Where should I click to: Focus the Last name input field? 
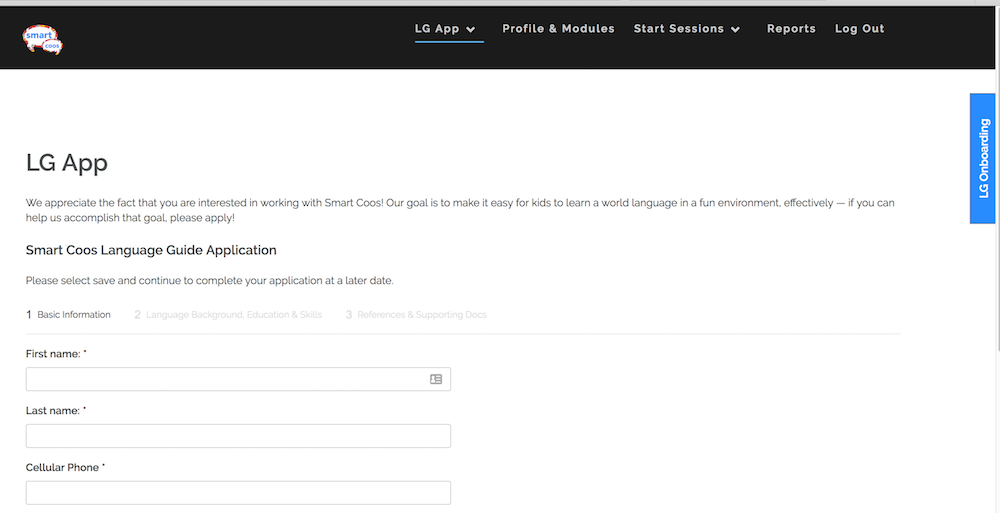point(238,436)
